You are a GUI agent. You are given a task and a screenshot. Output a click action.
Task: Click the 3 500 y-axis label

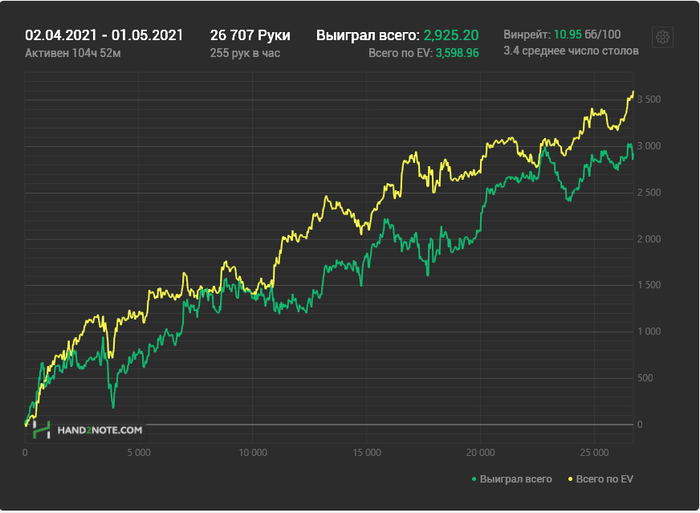[649, 100]
